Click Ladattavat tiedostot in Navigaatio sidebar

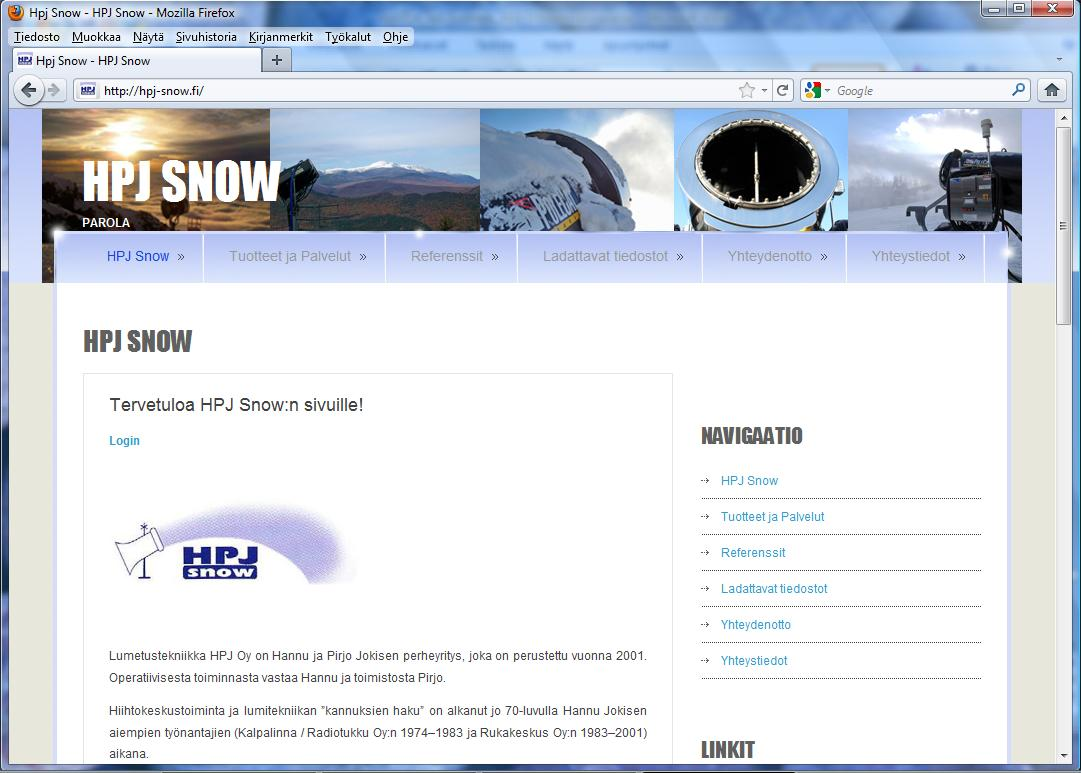(x=774, y=588)
